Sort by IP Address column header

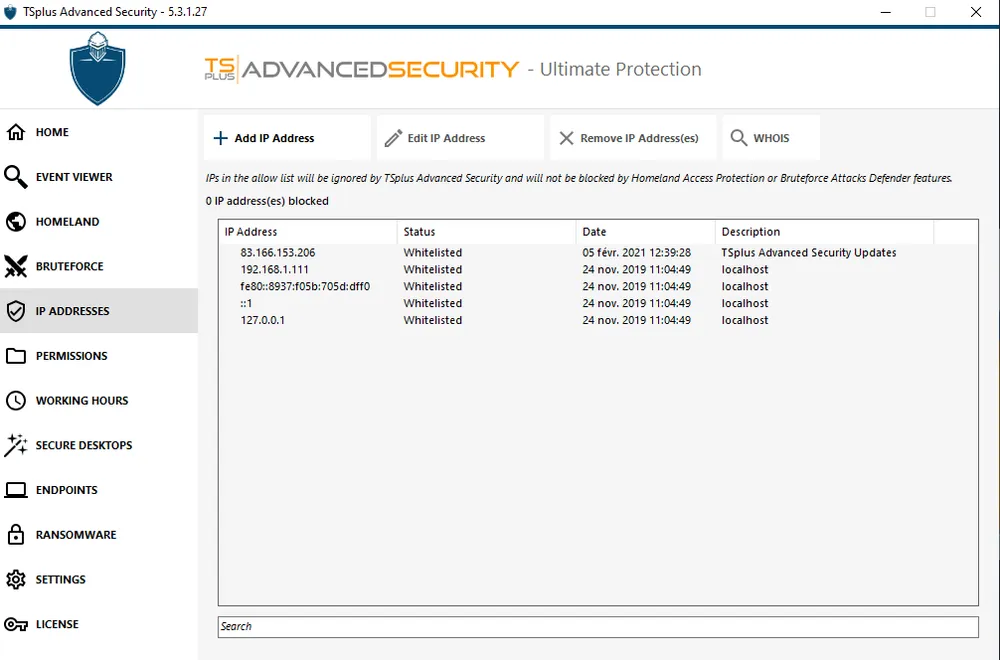click(307, 231)
